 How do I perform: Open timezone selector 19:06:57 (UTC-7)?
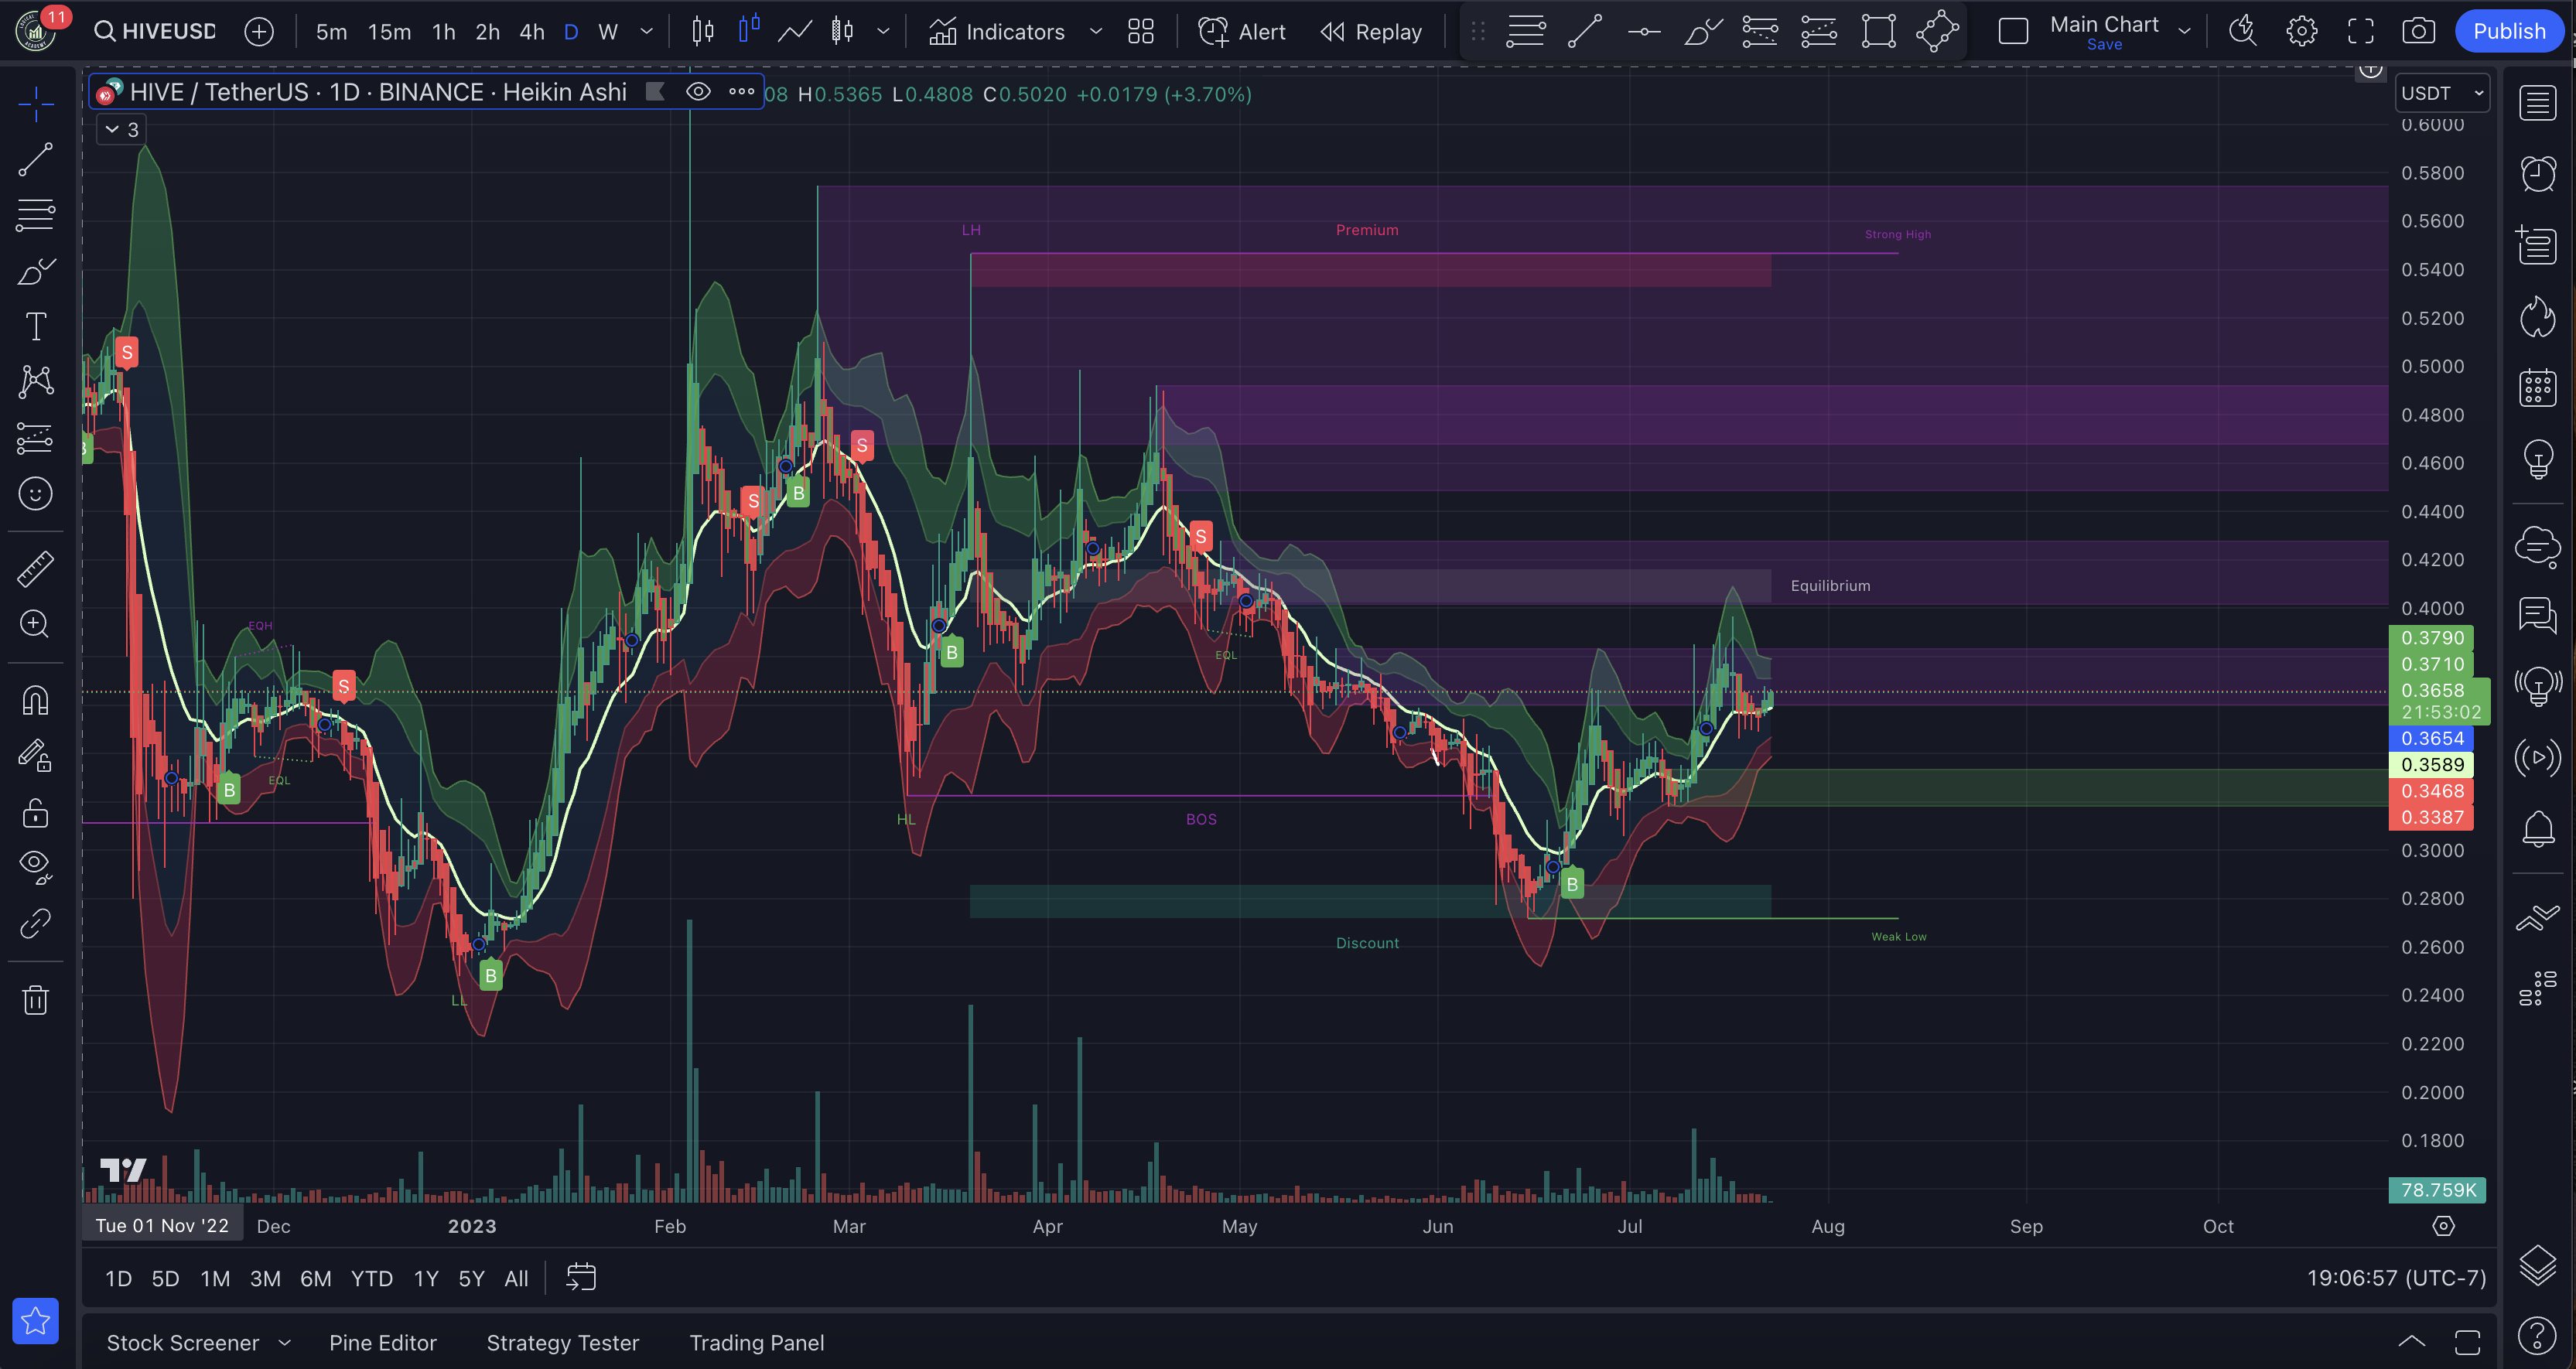pyautogui.click(x=2396, y=1278)
